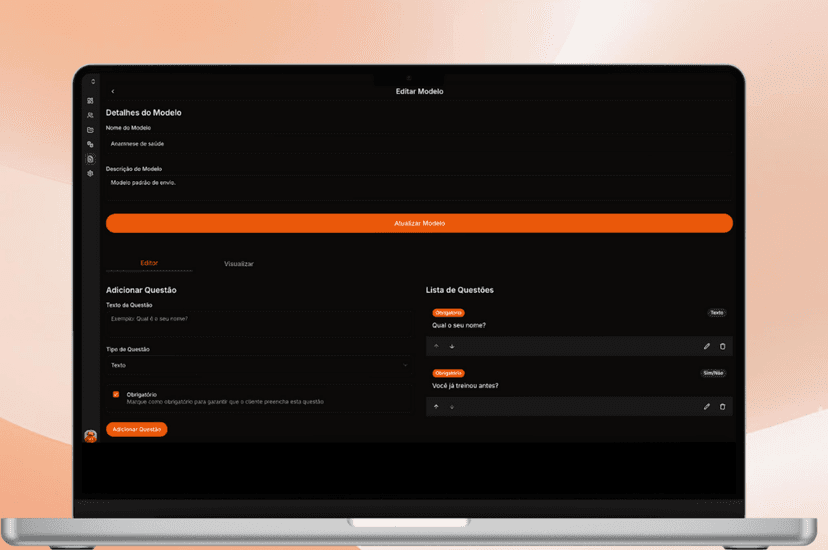Open the folder icon in sidebar
The image size is (828, 550).
pos(90,130)
